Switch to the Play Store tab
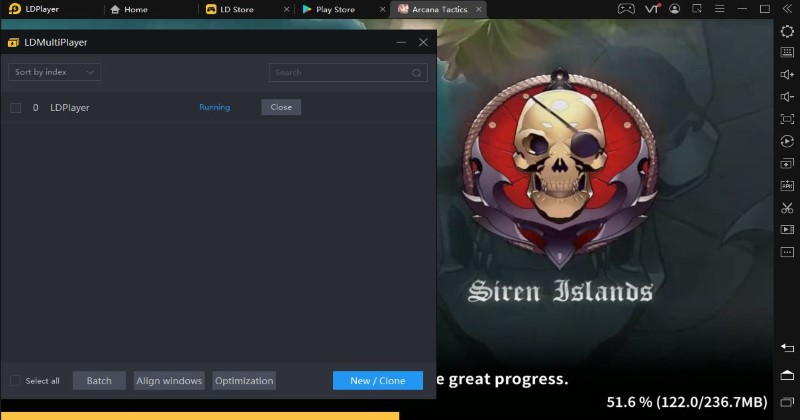 click(x=329, y=9)
